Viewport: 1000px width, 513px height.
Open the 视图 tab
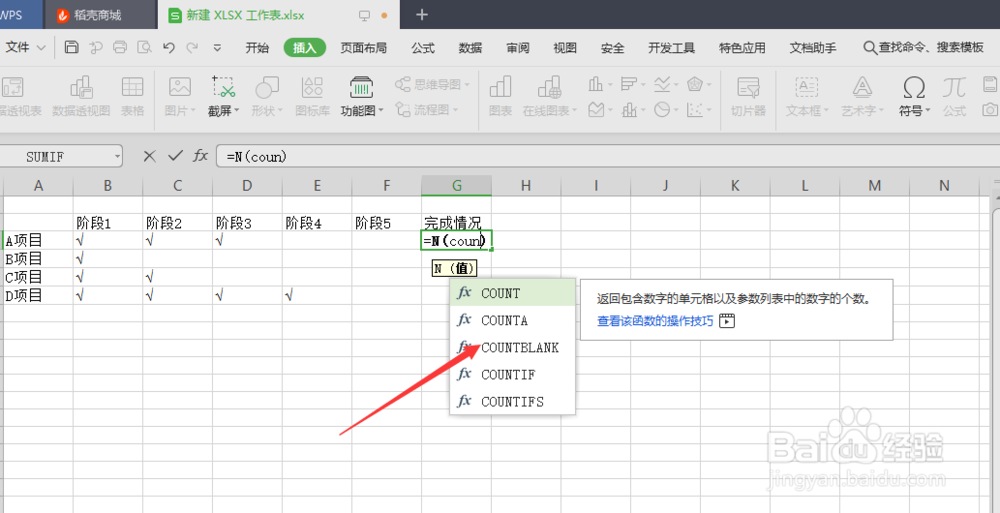pyautogui.click(x=565, y=48)
